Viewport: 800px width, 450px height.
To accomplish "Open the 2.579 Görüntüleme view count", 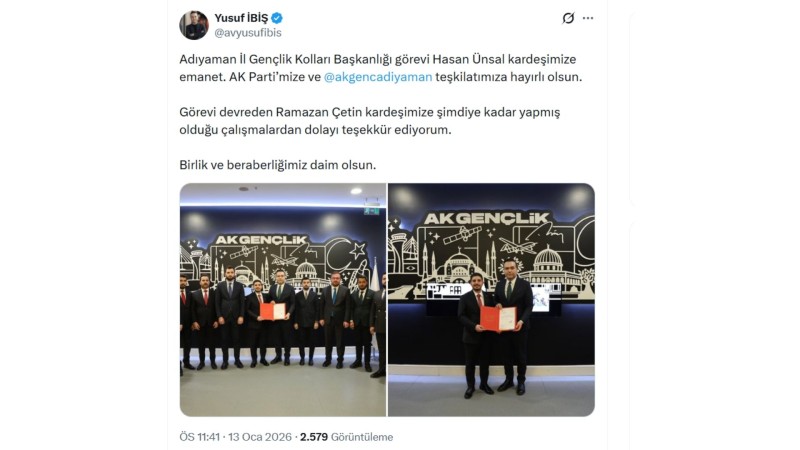I will coord(346,437).
